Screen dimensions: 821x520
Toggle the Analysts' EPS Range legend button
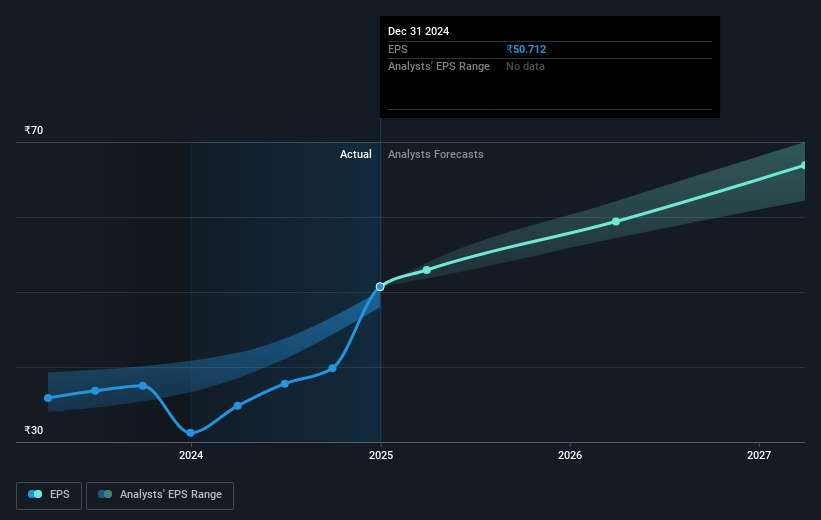coord(160,495)
